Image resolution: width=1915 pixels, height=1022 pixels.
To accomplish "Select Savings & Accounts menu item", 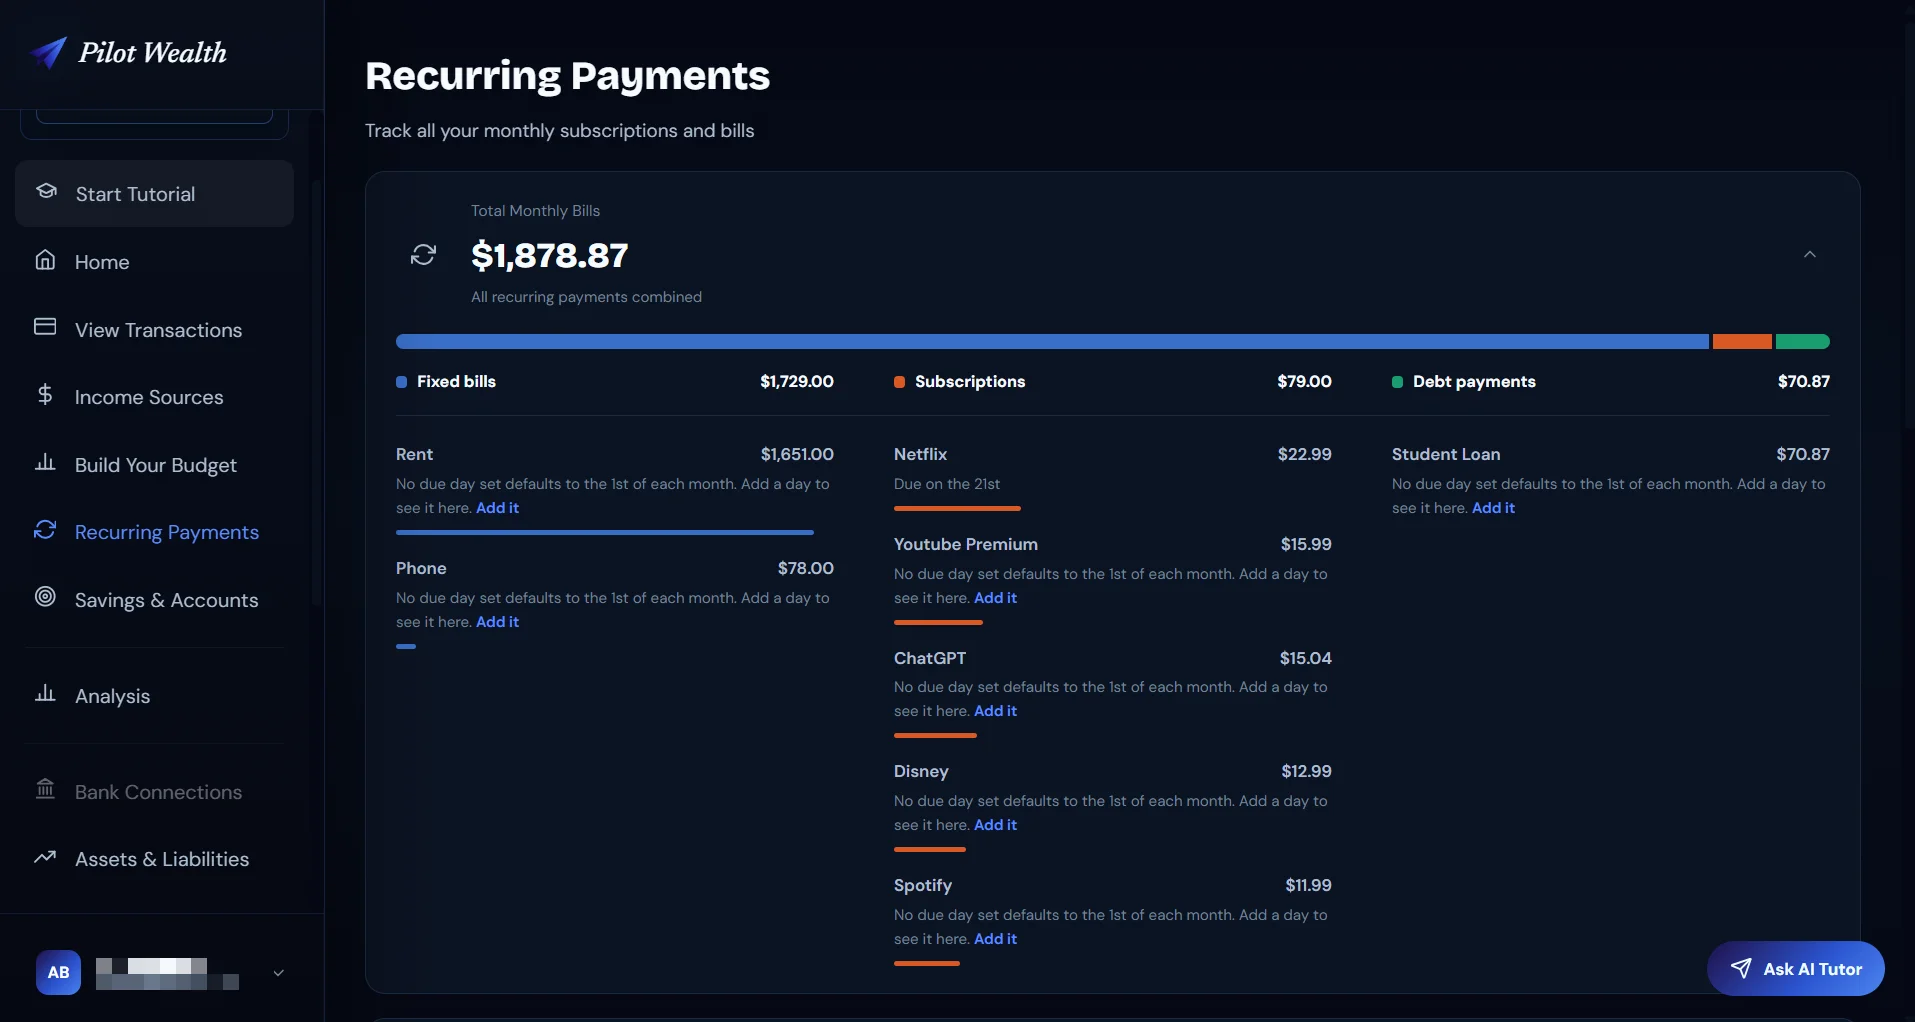I will click(154, 600).
